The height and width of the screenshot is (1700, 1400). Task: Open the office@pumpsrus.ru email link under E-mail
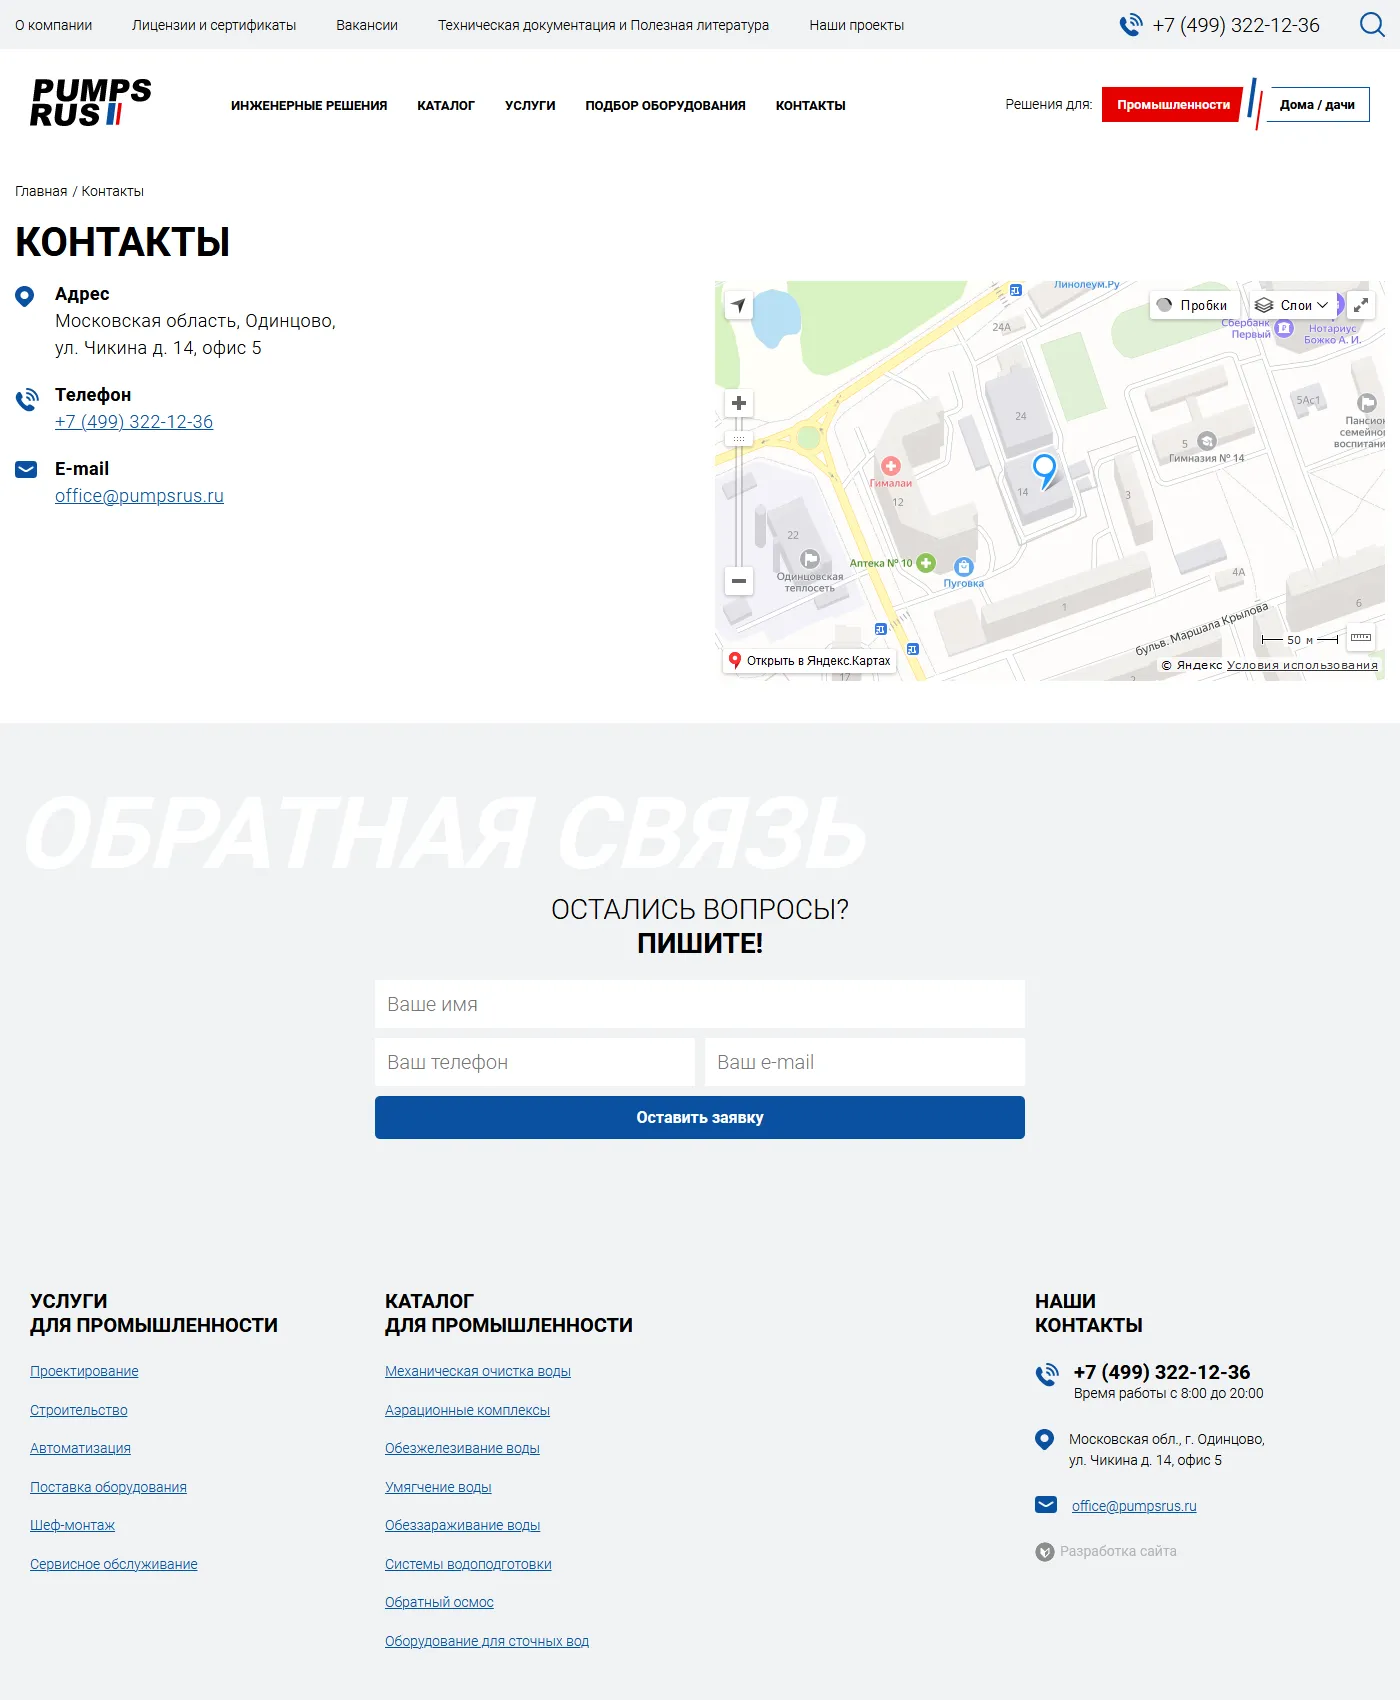pyautogui.click(x=139, y=496)
